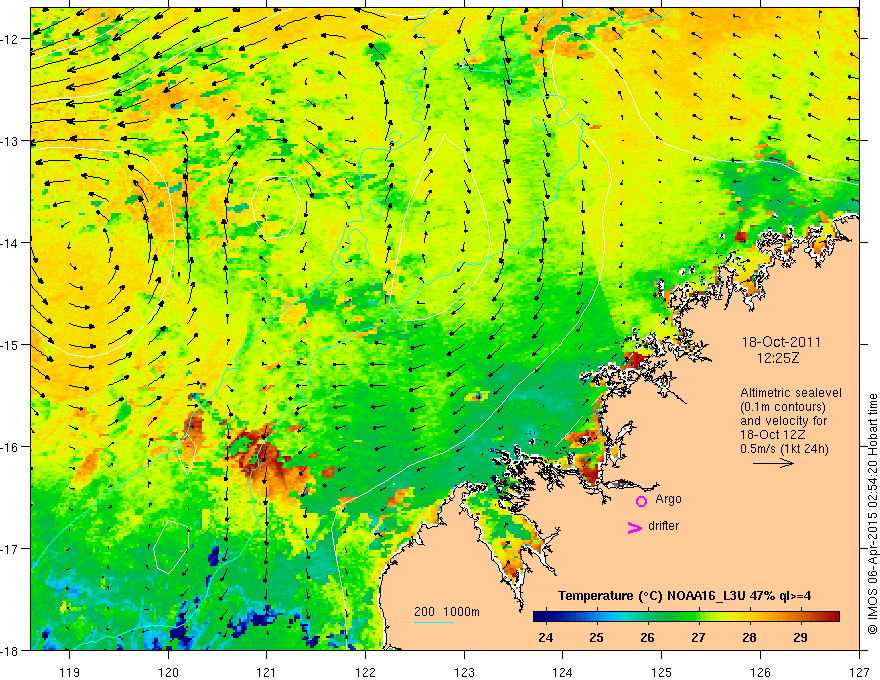Click latitude axis label -12
This screenshot has width=880, height=680.
tap(10, 39)
